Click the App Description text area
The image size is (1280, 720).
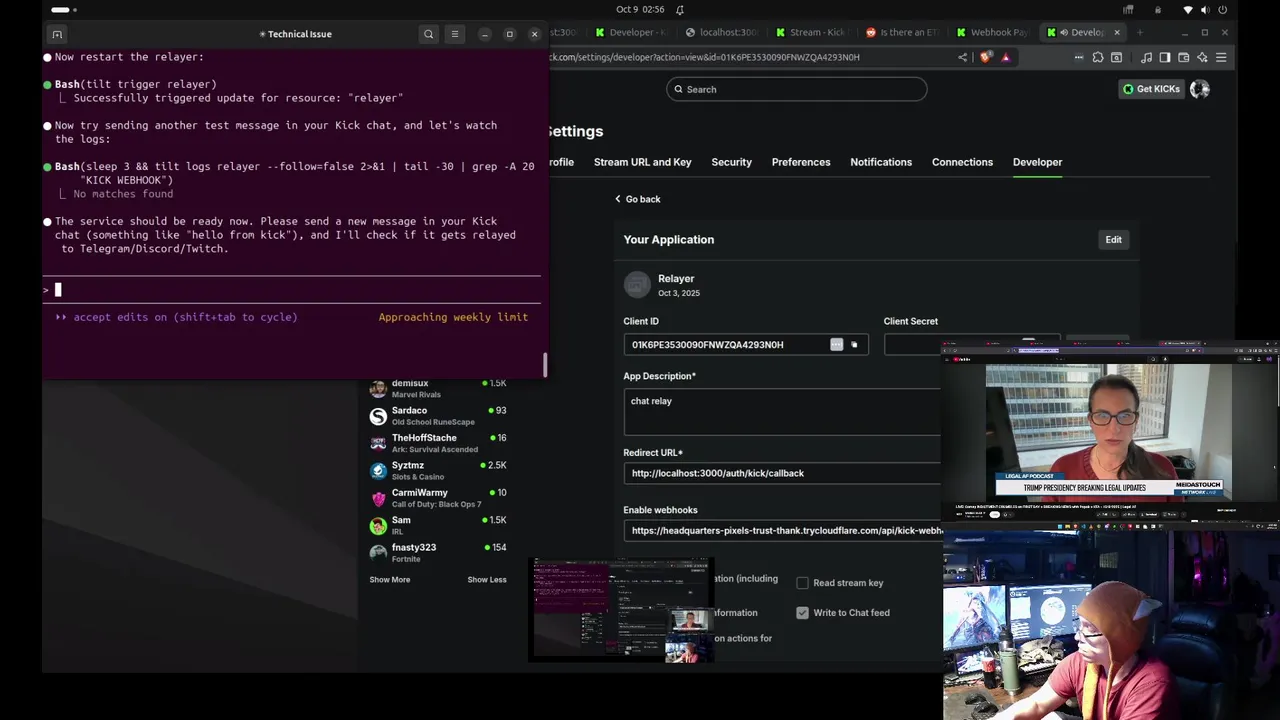tap(782, 411)
